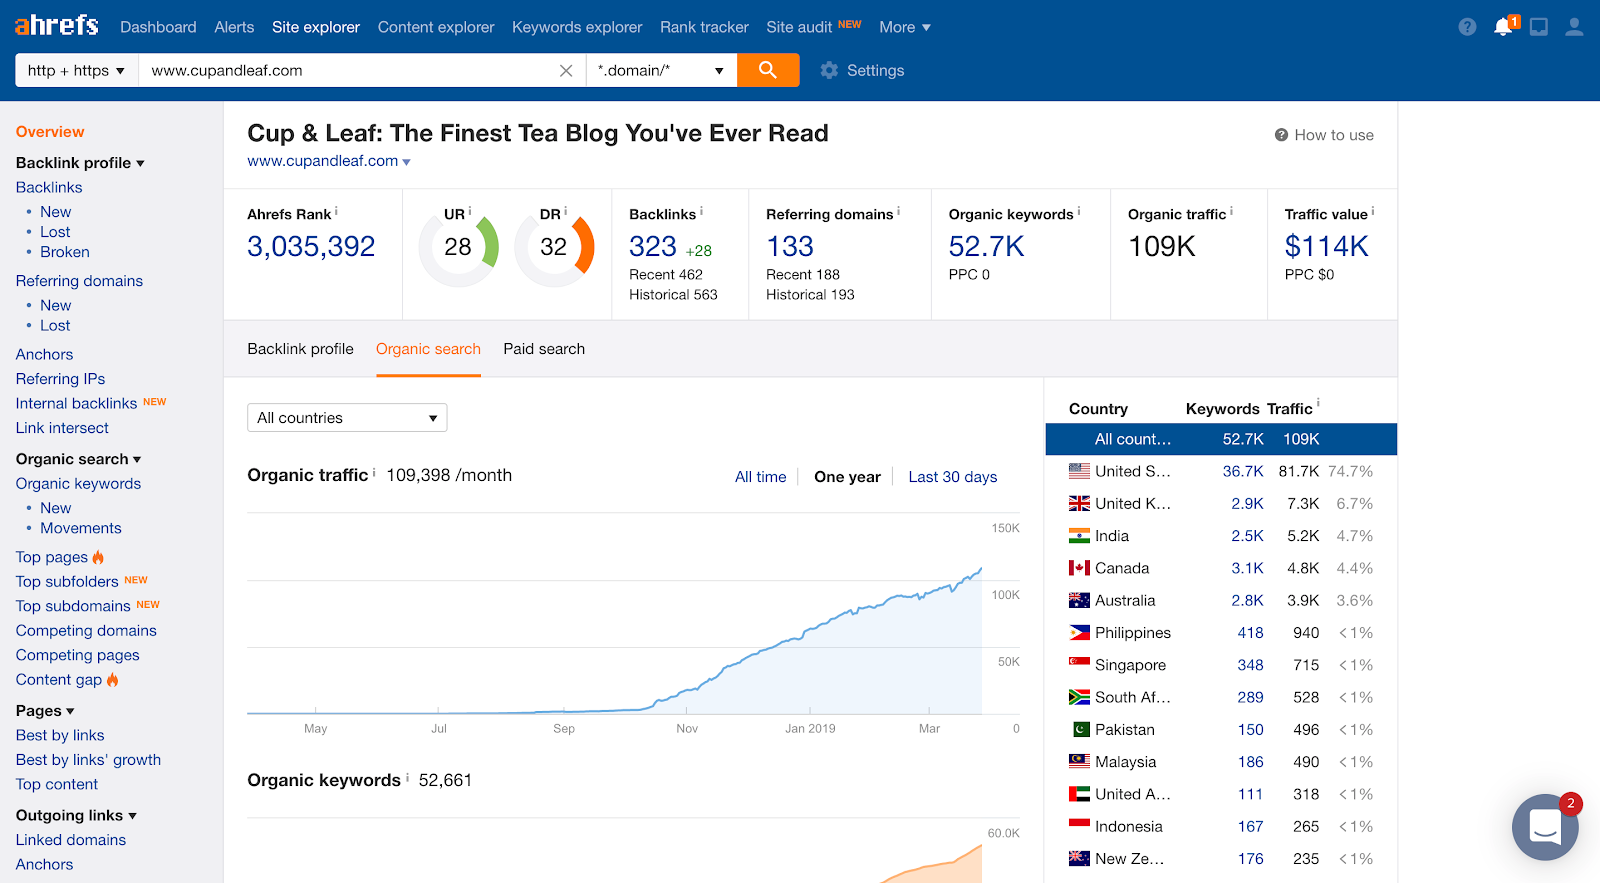
Task: Open Settings gear icon
Action: coord(829,70)
